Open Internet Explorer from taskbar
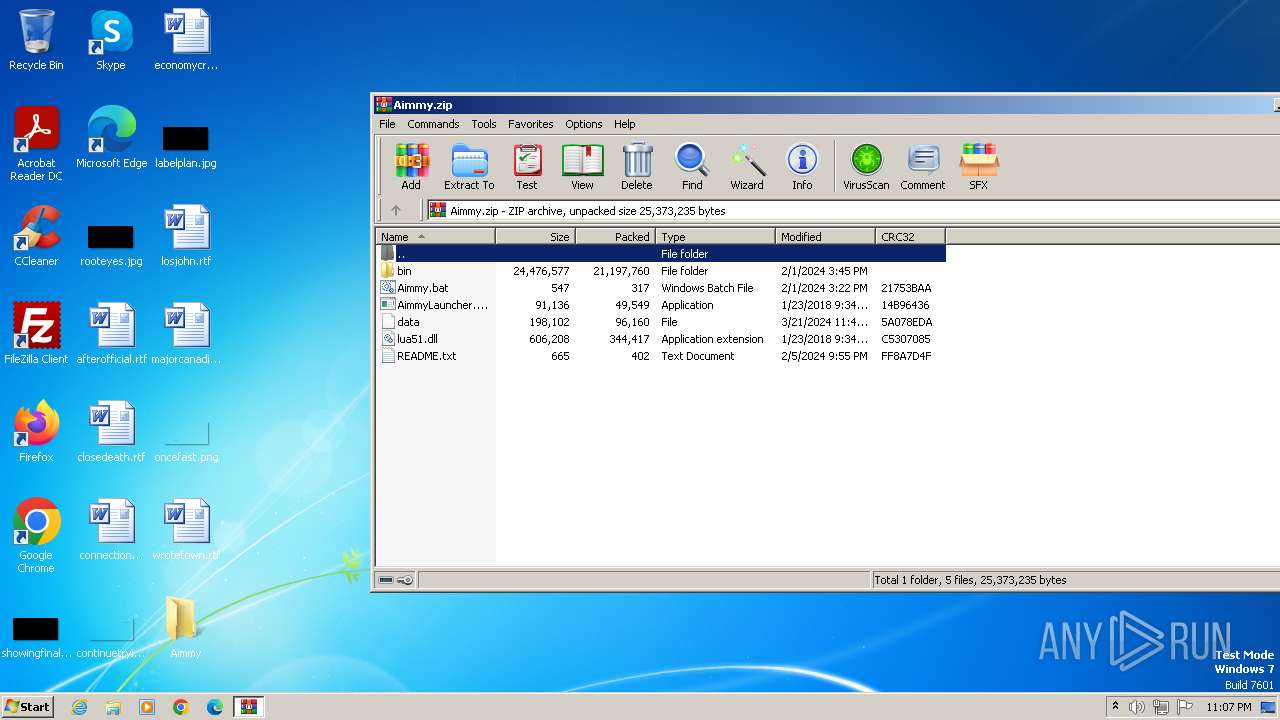Screen dimensions: 1280x720 coord(79,707)
